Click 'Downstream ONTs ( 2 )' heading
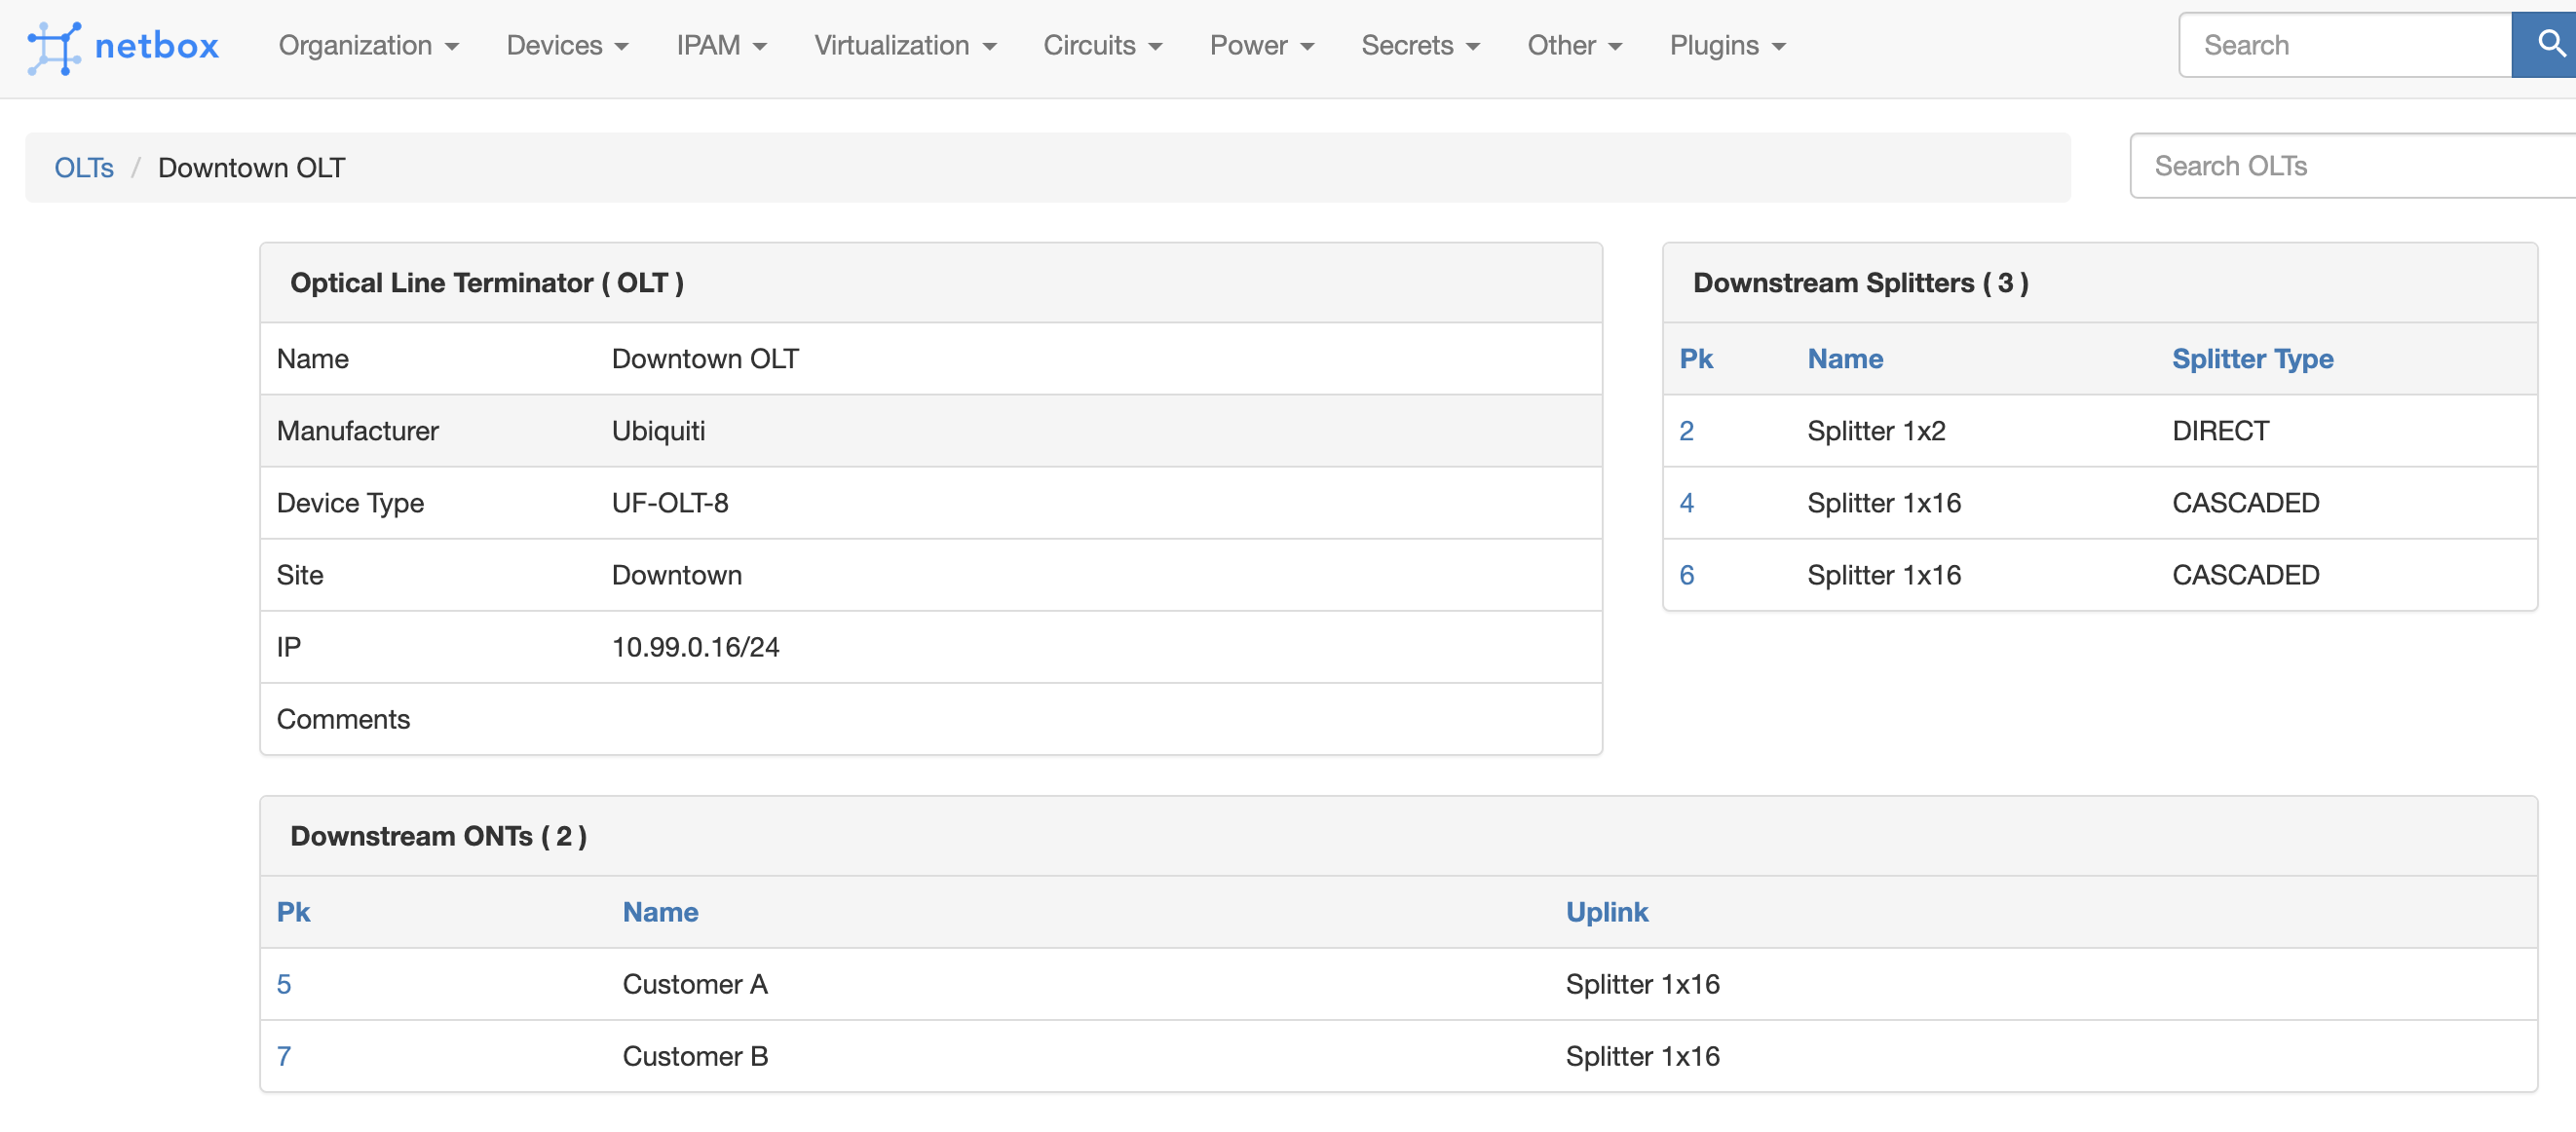 (438, 836)
